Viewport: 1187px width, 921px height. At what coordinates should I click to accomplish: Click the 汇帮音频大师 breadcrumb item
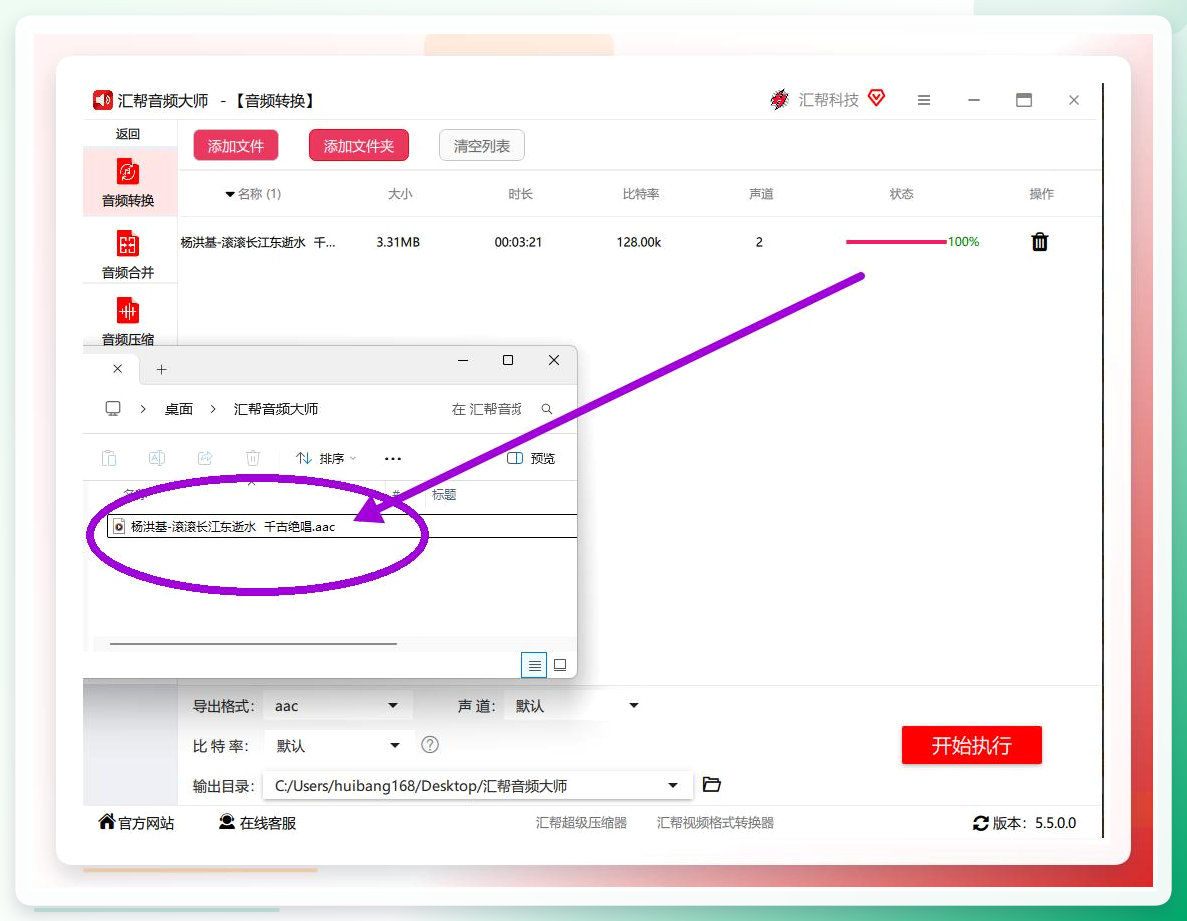(x=276, y=409)
